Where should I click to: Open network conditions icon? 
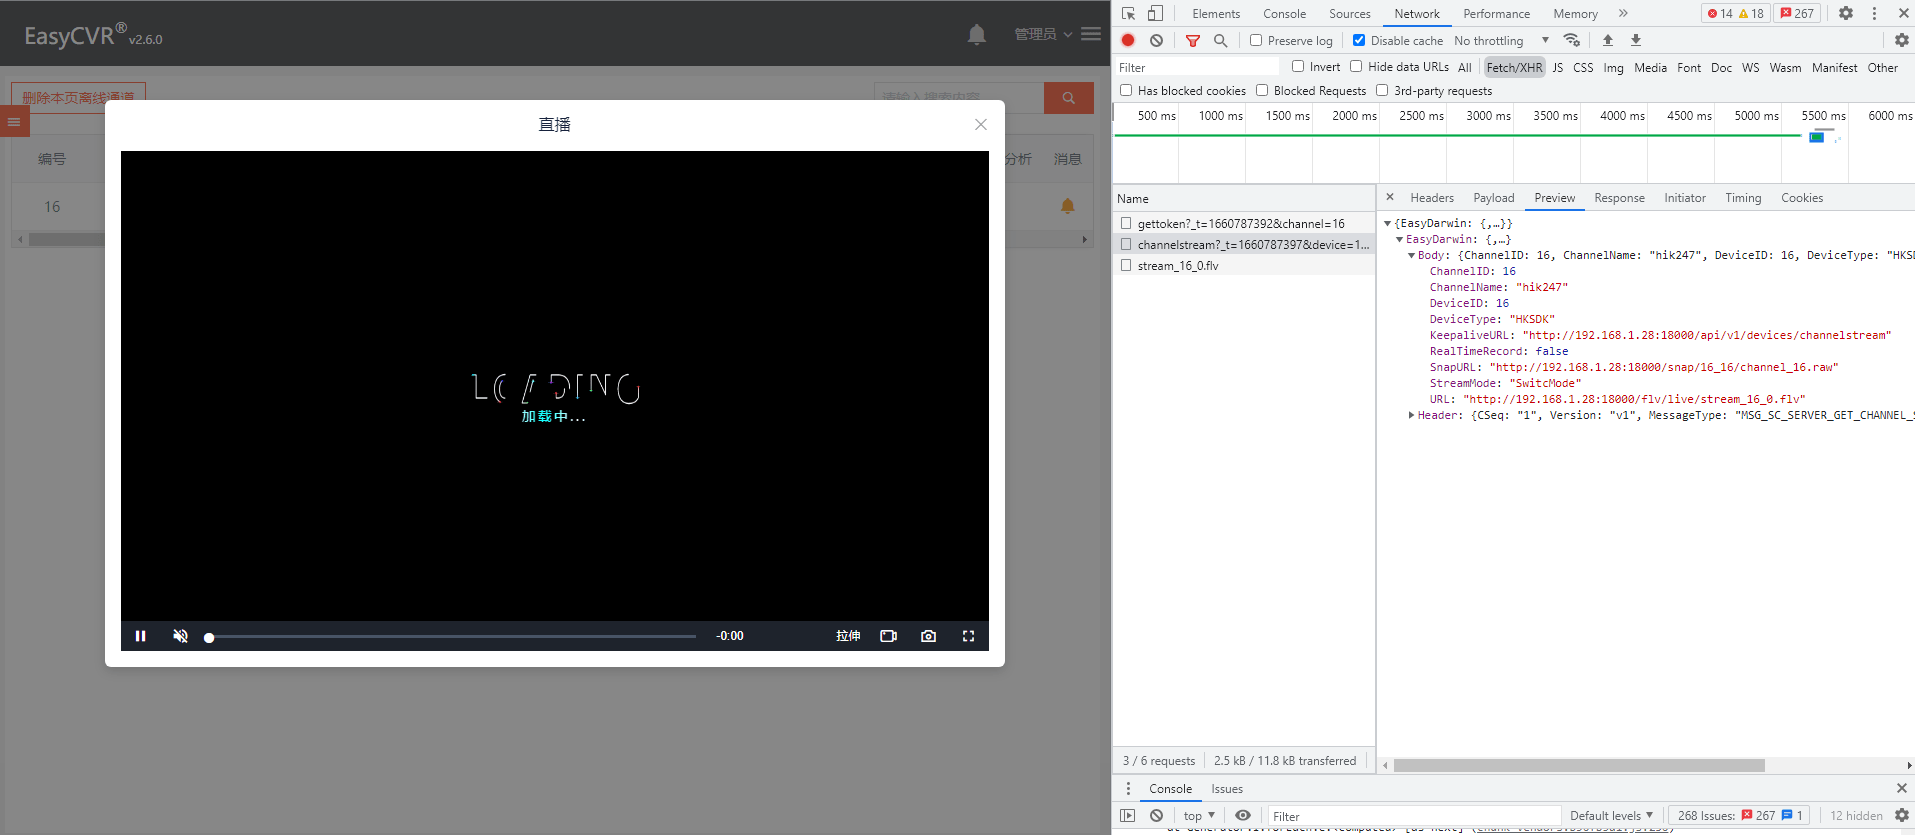[x=1572, y=40]
